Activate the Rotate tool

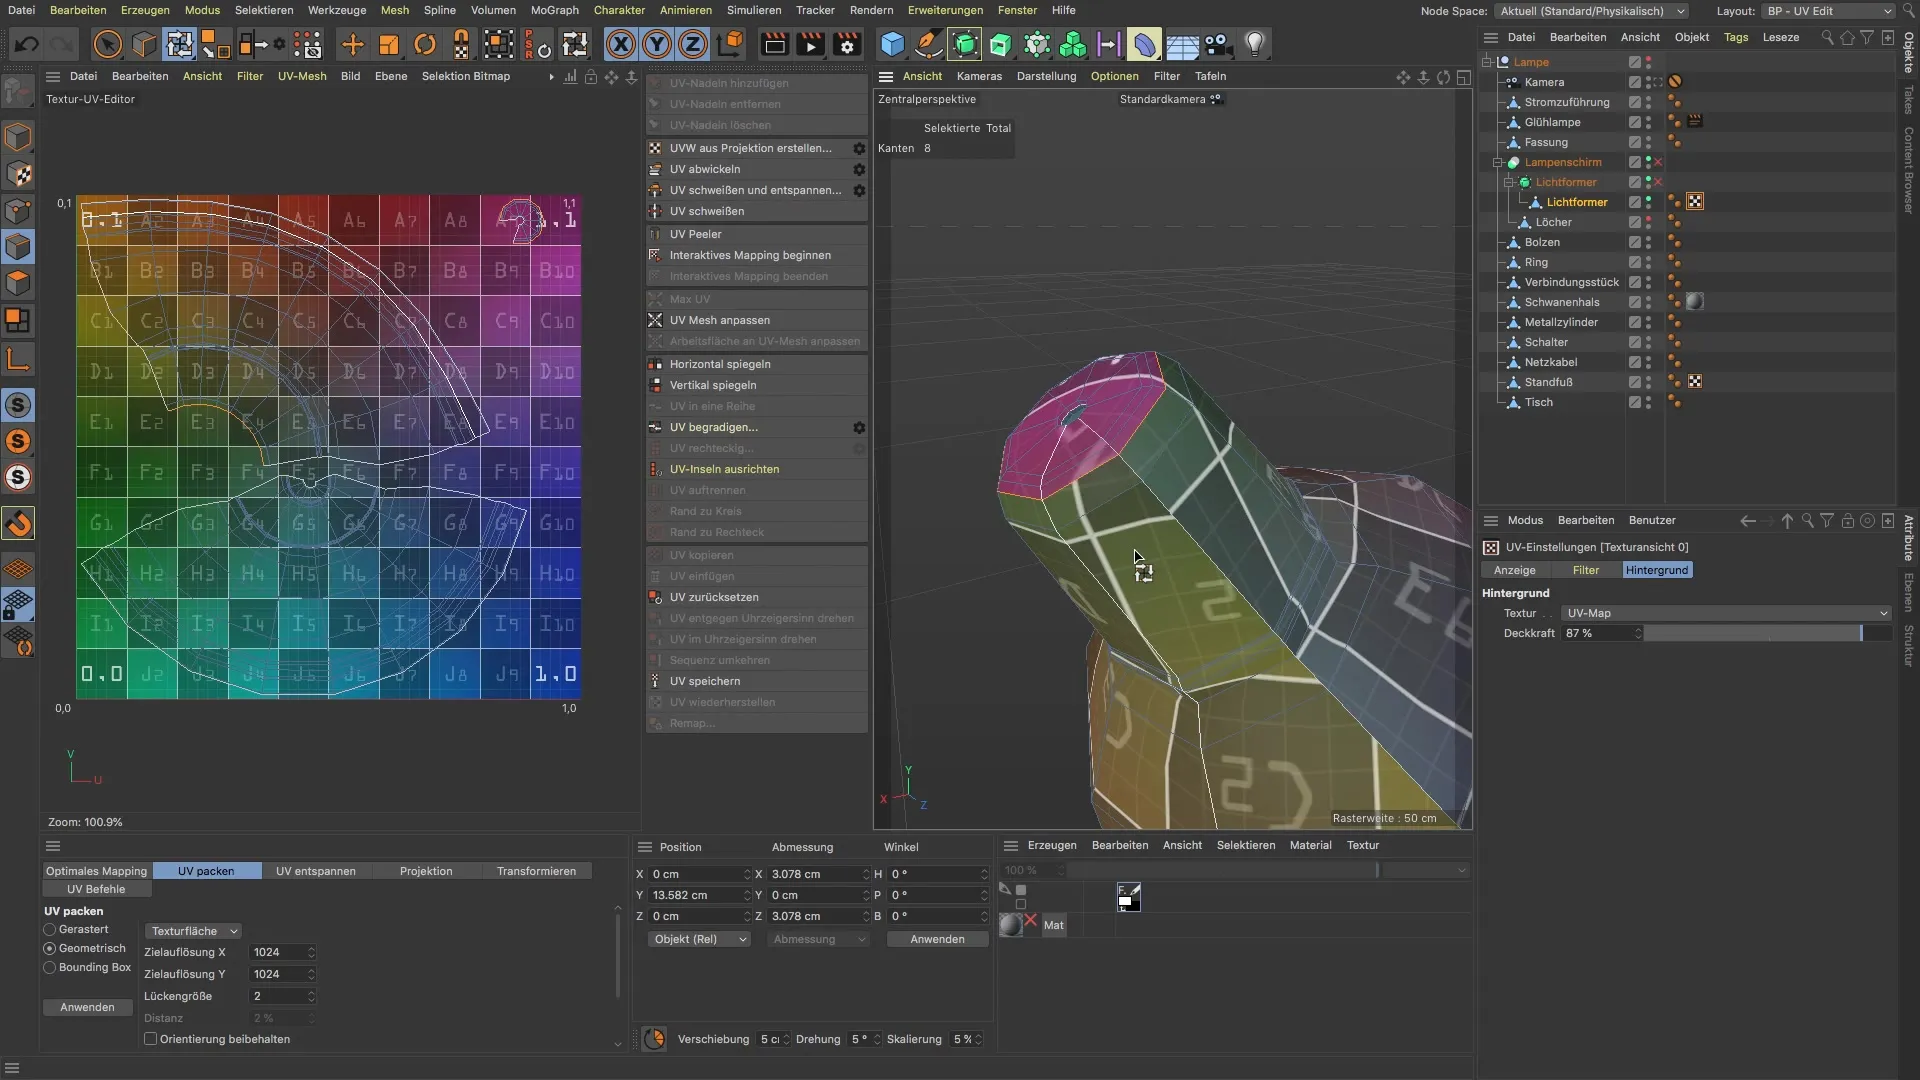[x=425, y=44]
